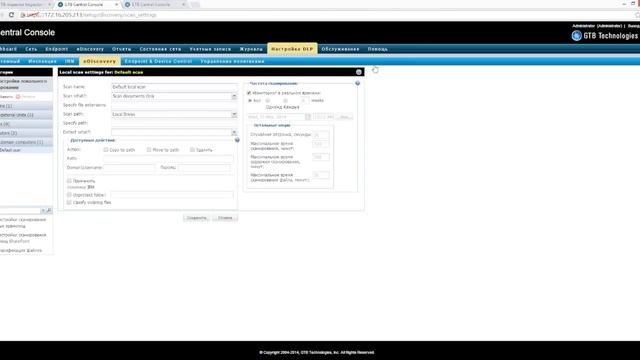Open the Помощь menu

click(x=378, y=49)
